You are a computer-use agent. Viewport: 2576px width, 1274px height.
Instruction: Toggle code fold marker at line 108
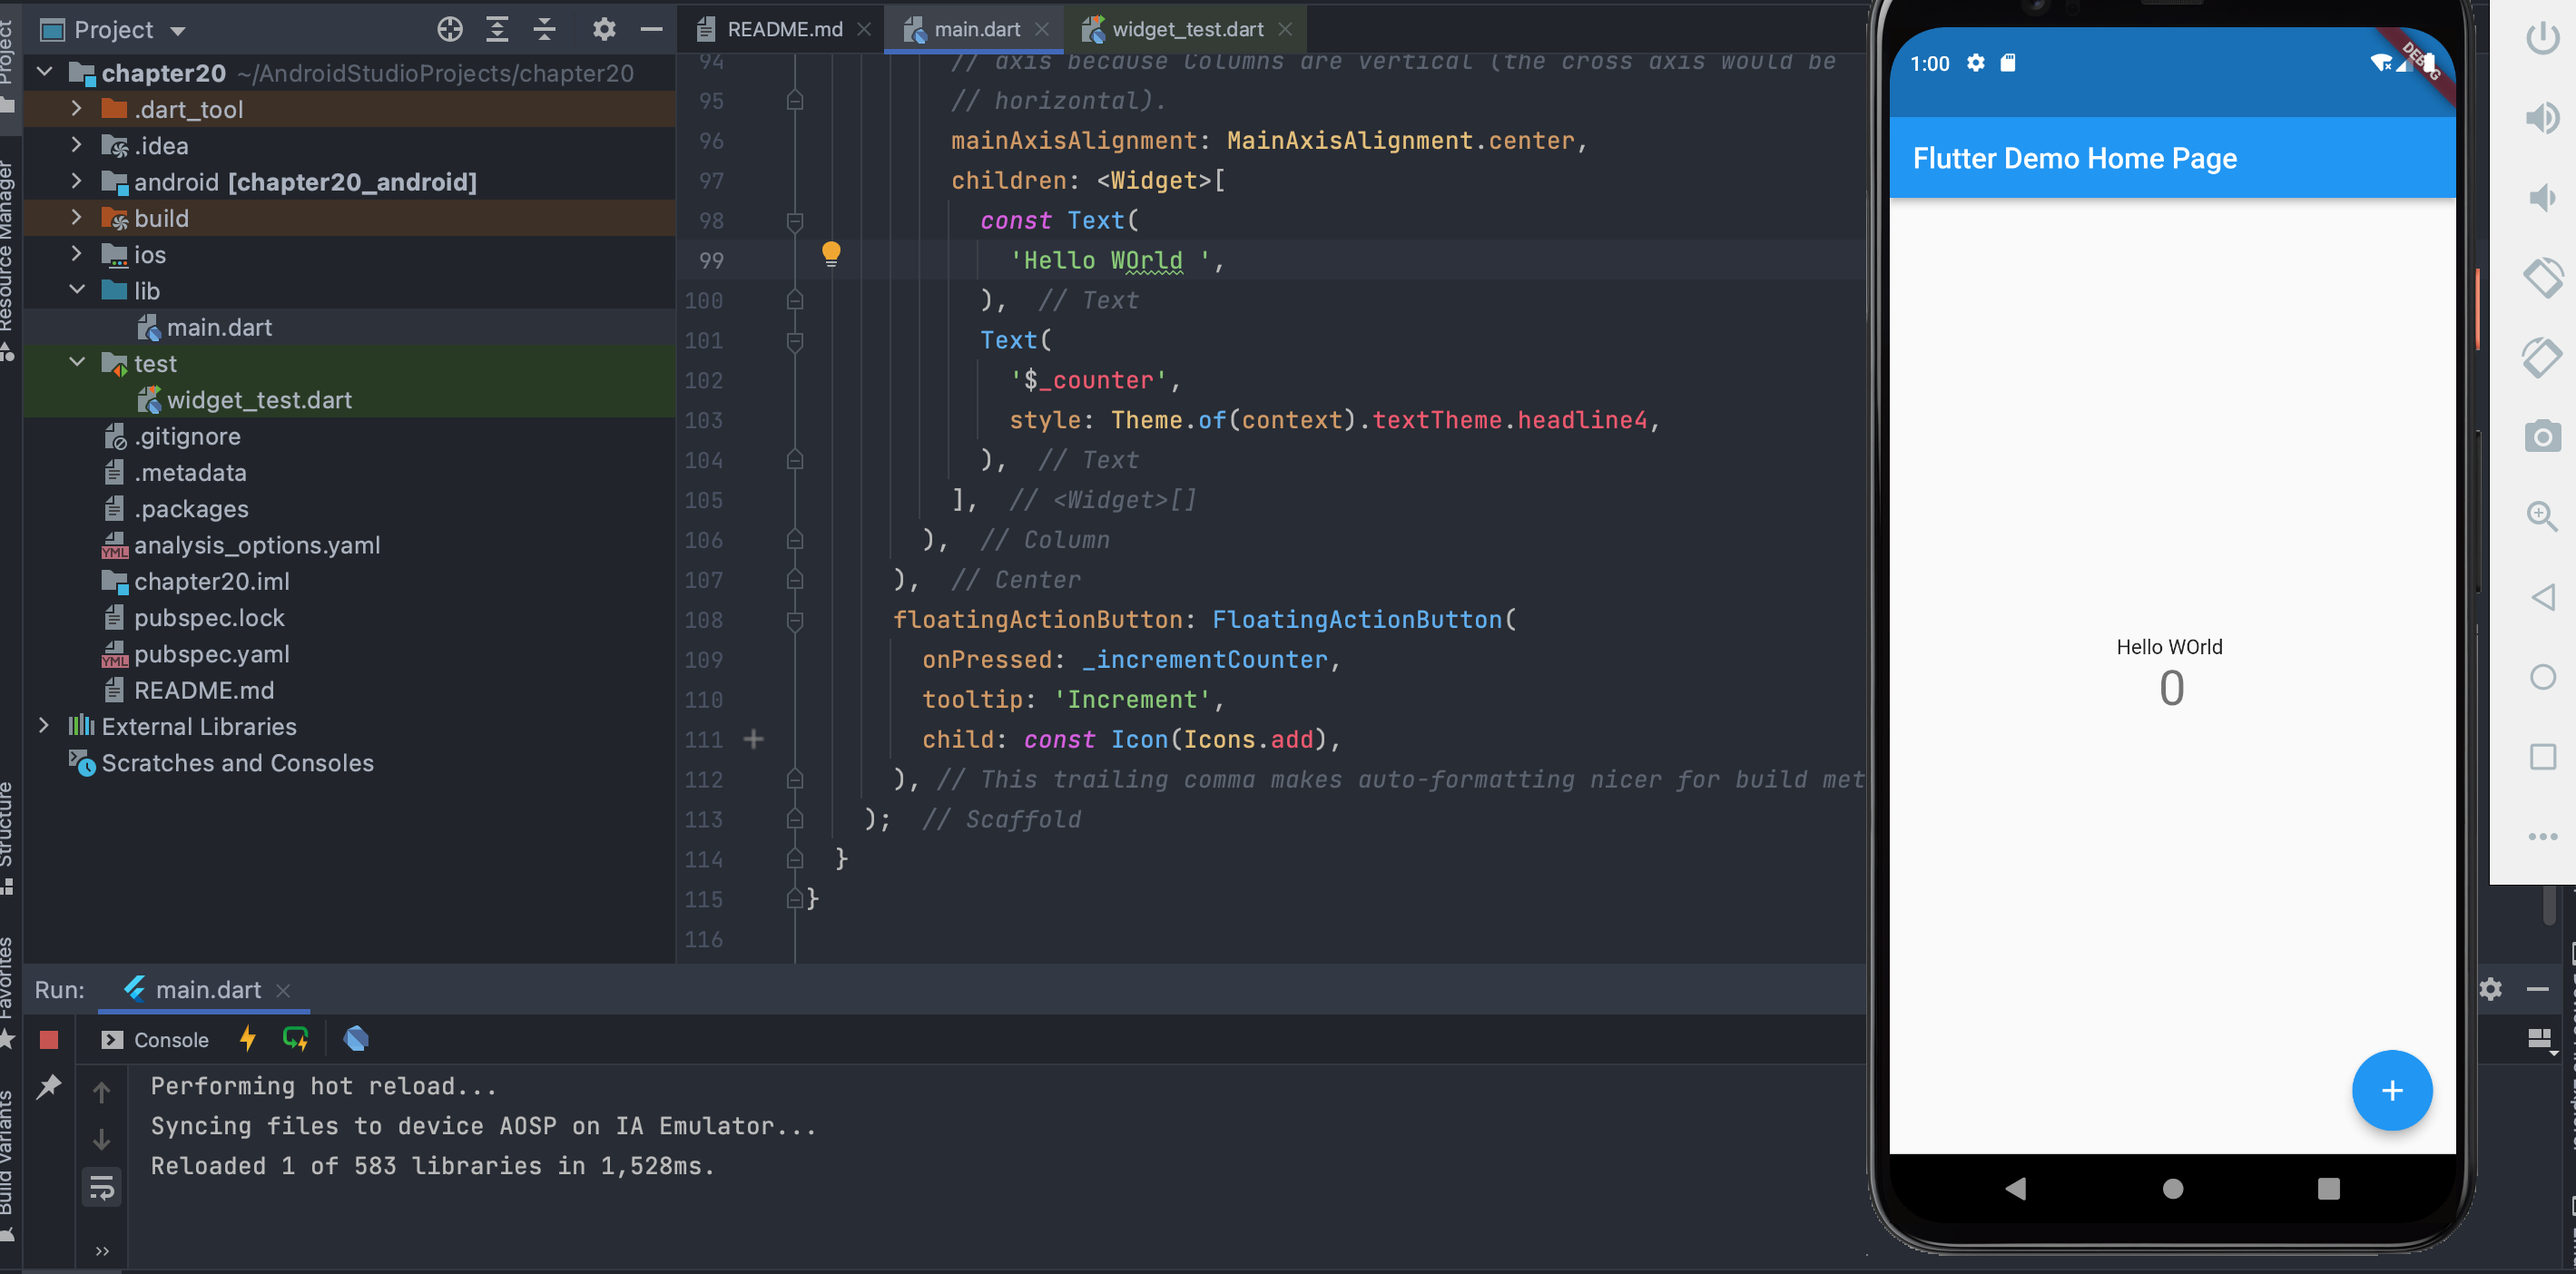795,620
